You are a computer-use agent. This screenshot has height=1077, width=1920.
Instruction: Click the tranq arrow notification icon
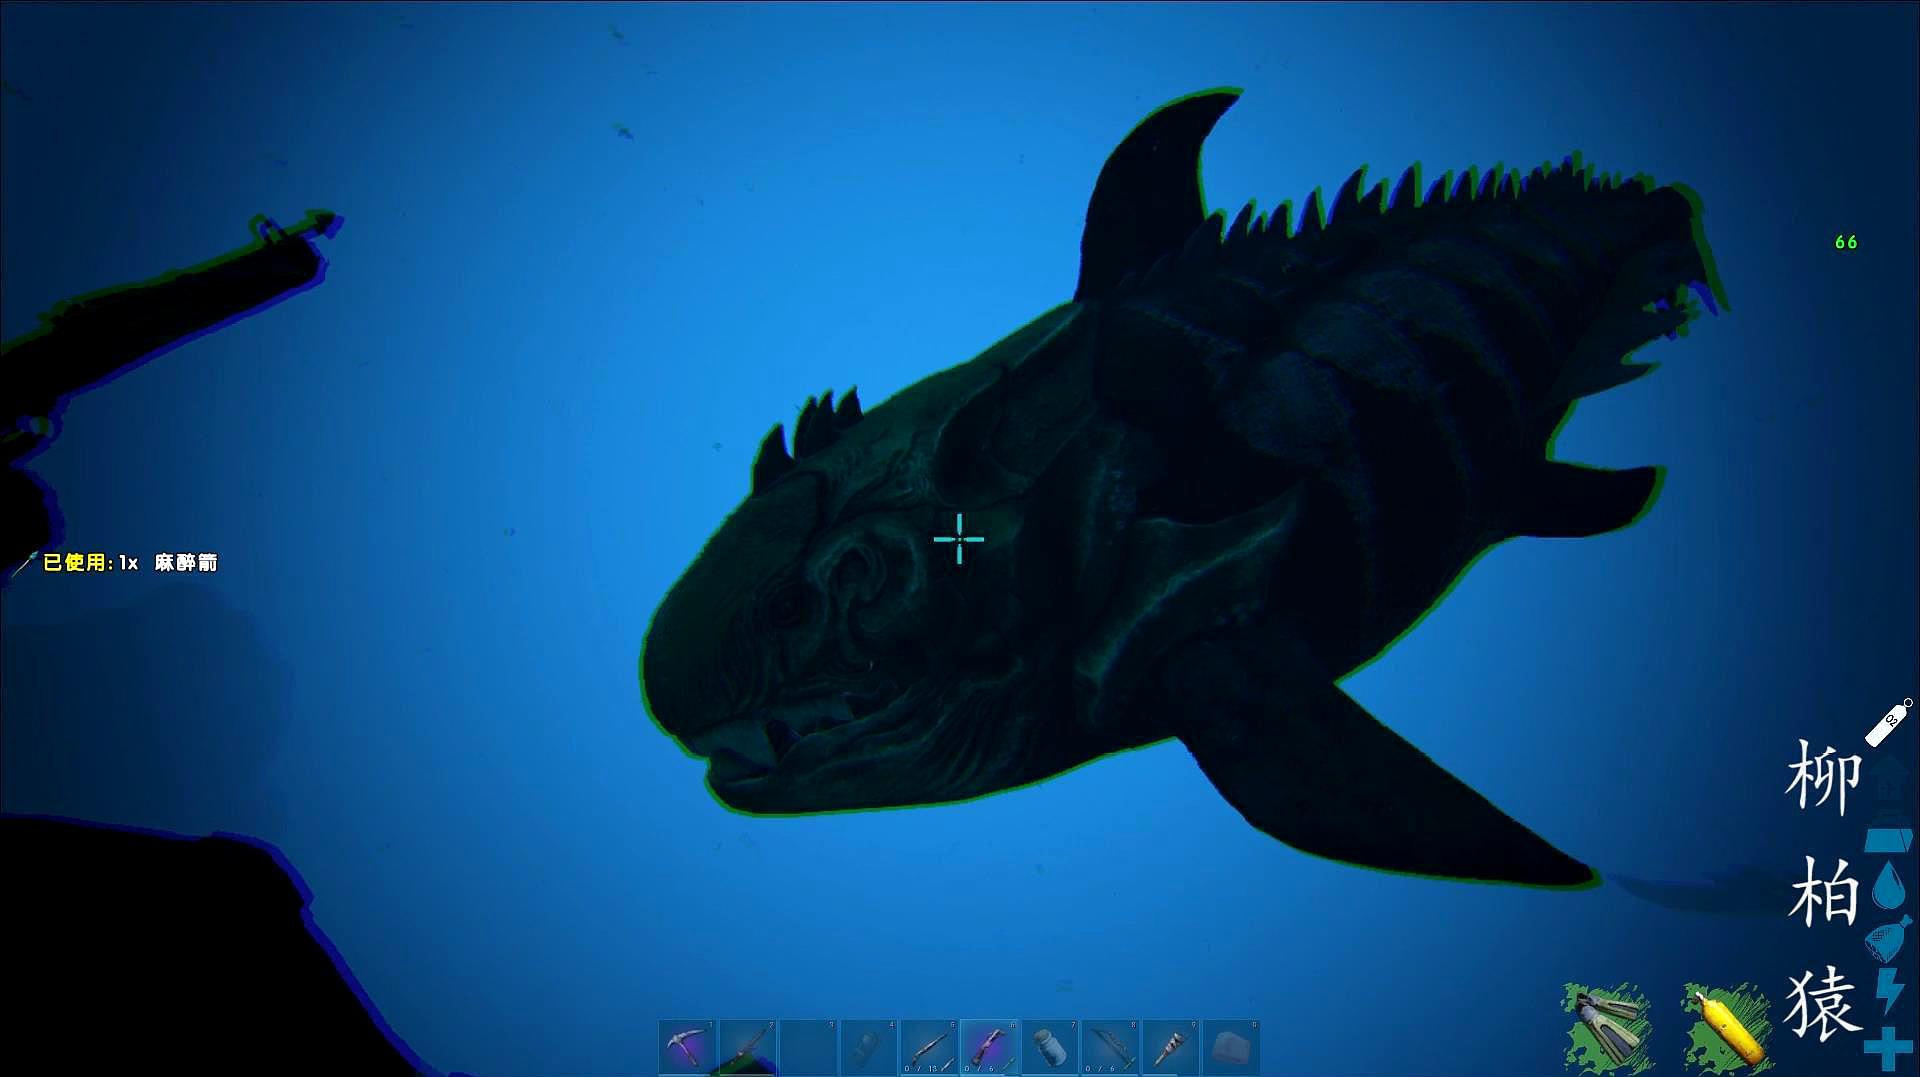coord(25,563)
